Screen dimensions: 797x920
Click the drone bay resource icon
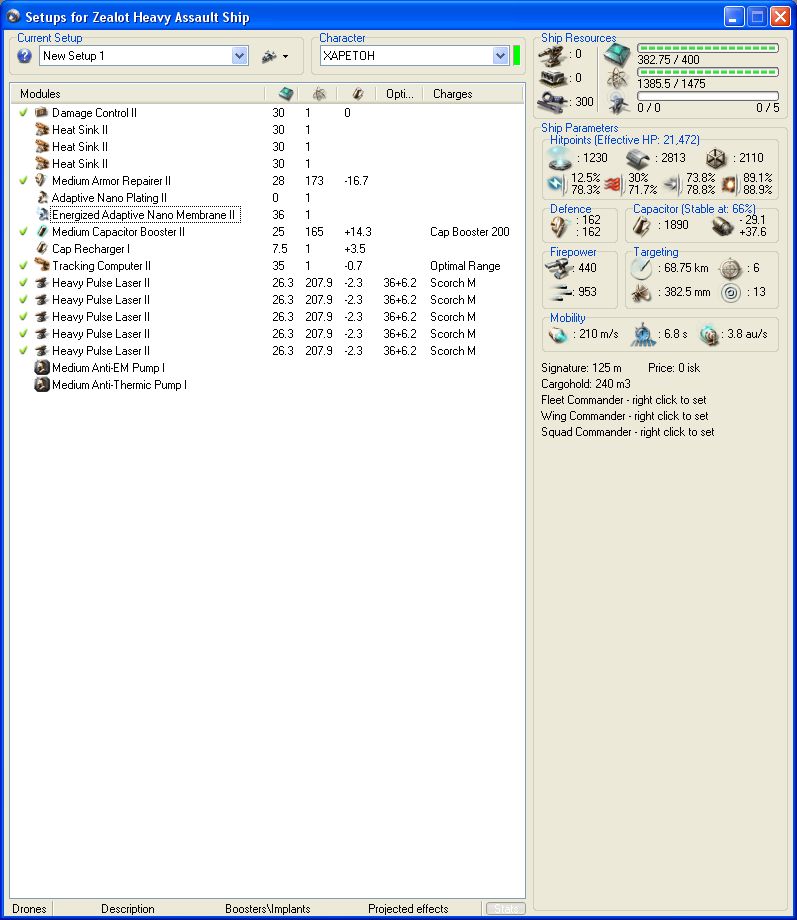pyautogui.click(x=618, y=103)
